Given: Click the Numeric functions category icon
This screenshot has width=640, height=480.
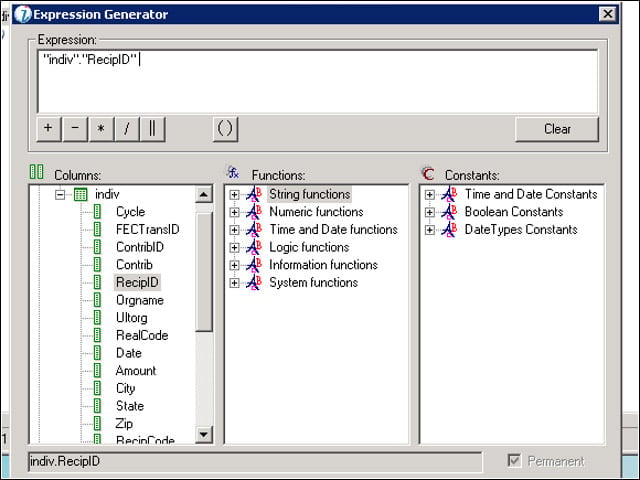Looking at the screenshot, I should [x=254, y=212].
